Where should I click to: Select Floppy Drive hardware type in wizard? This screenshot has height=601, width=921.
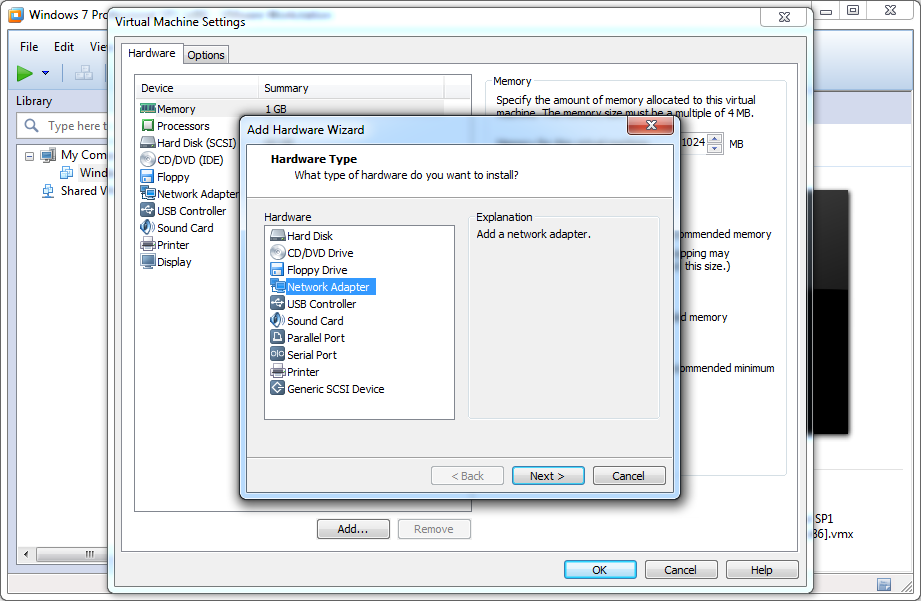tap(316, 270)
